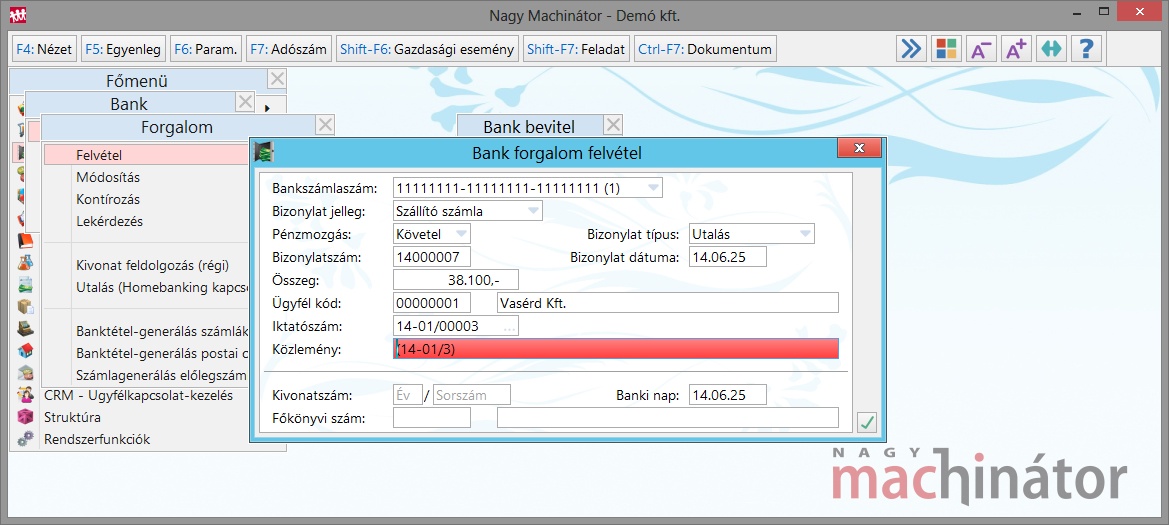Expand the Bank panel arrow
The height and width of the screenshot is (525, 1169).
268,109
